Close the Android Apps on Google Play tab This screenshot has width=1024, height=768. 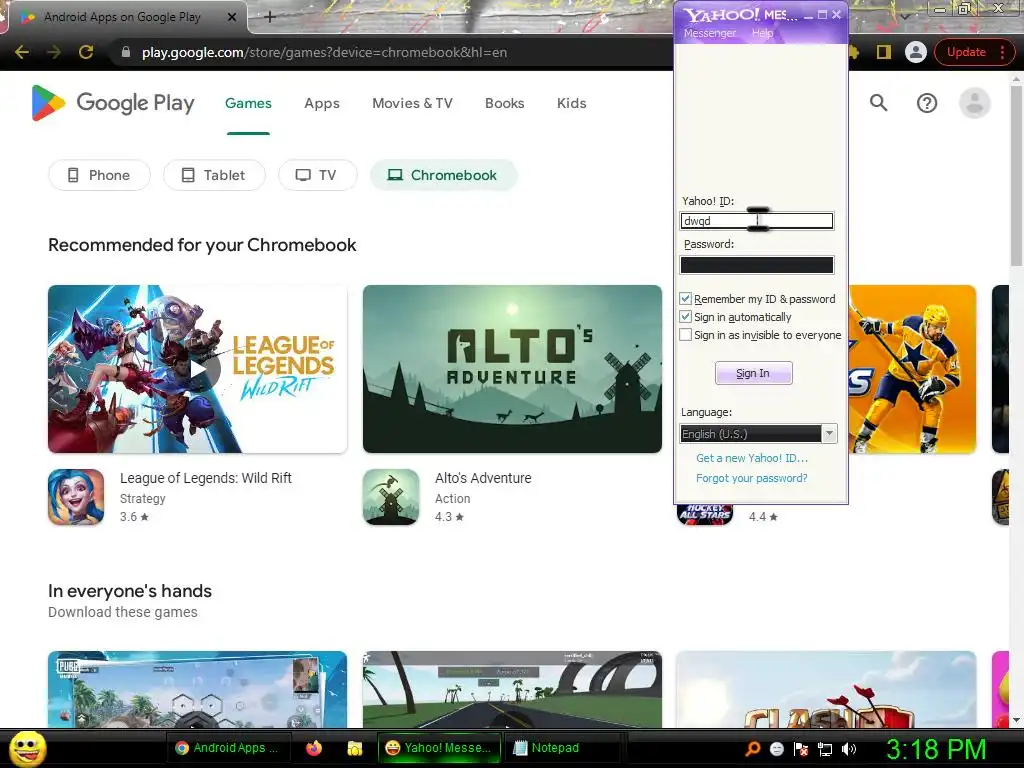coord(232,18)
